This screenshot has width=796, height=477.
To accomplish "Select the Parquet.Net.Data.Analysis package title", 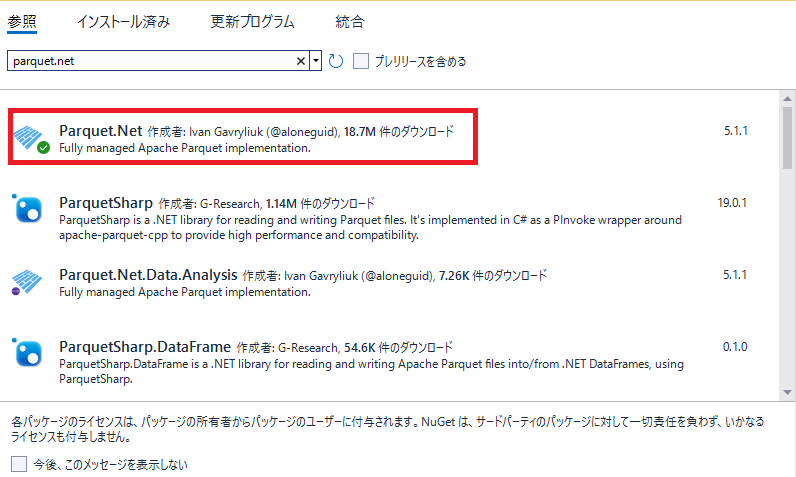I will [x=148, y=275].
